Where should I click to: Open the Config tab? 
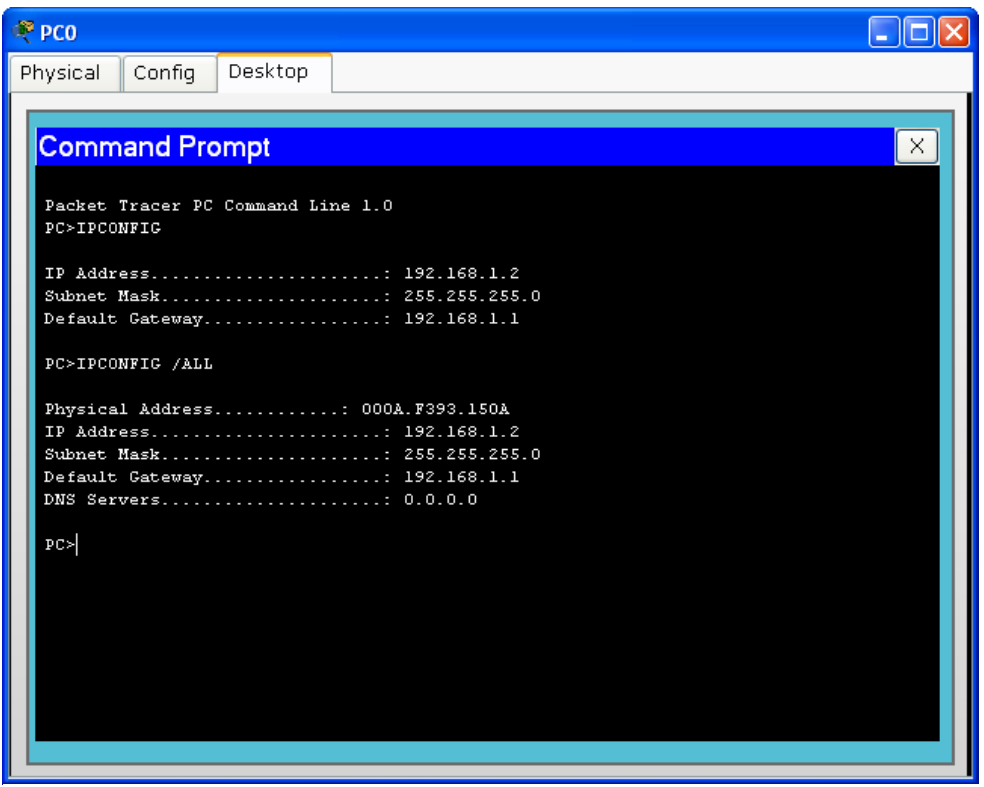tap(164, 73)
